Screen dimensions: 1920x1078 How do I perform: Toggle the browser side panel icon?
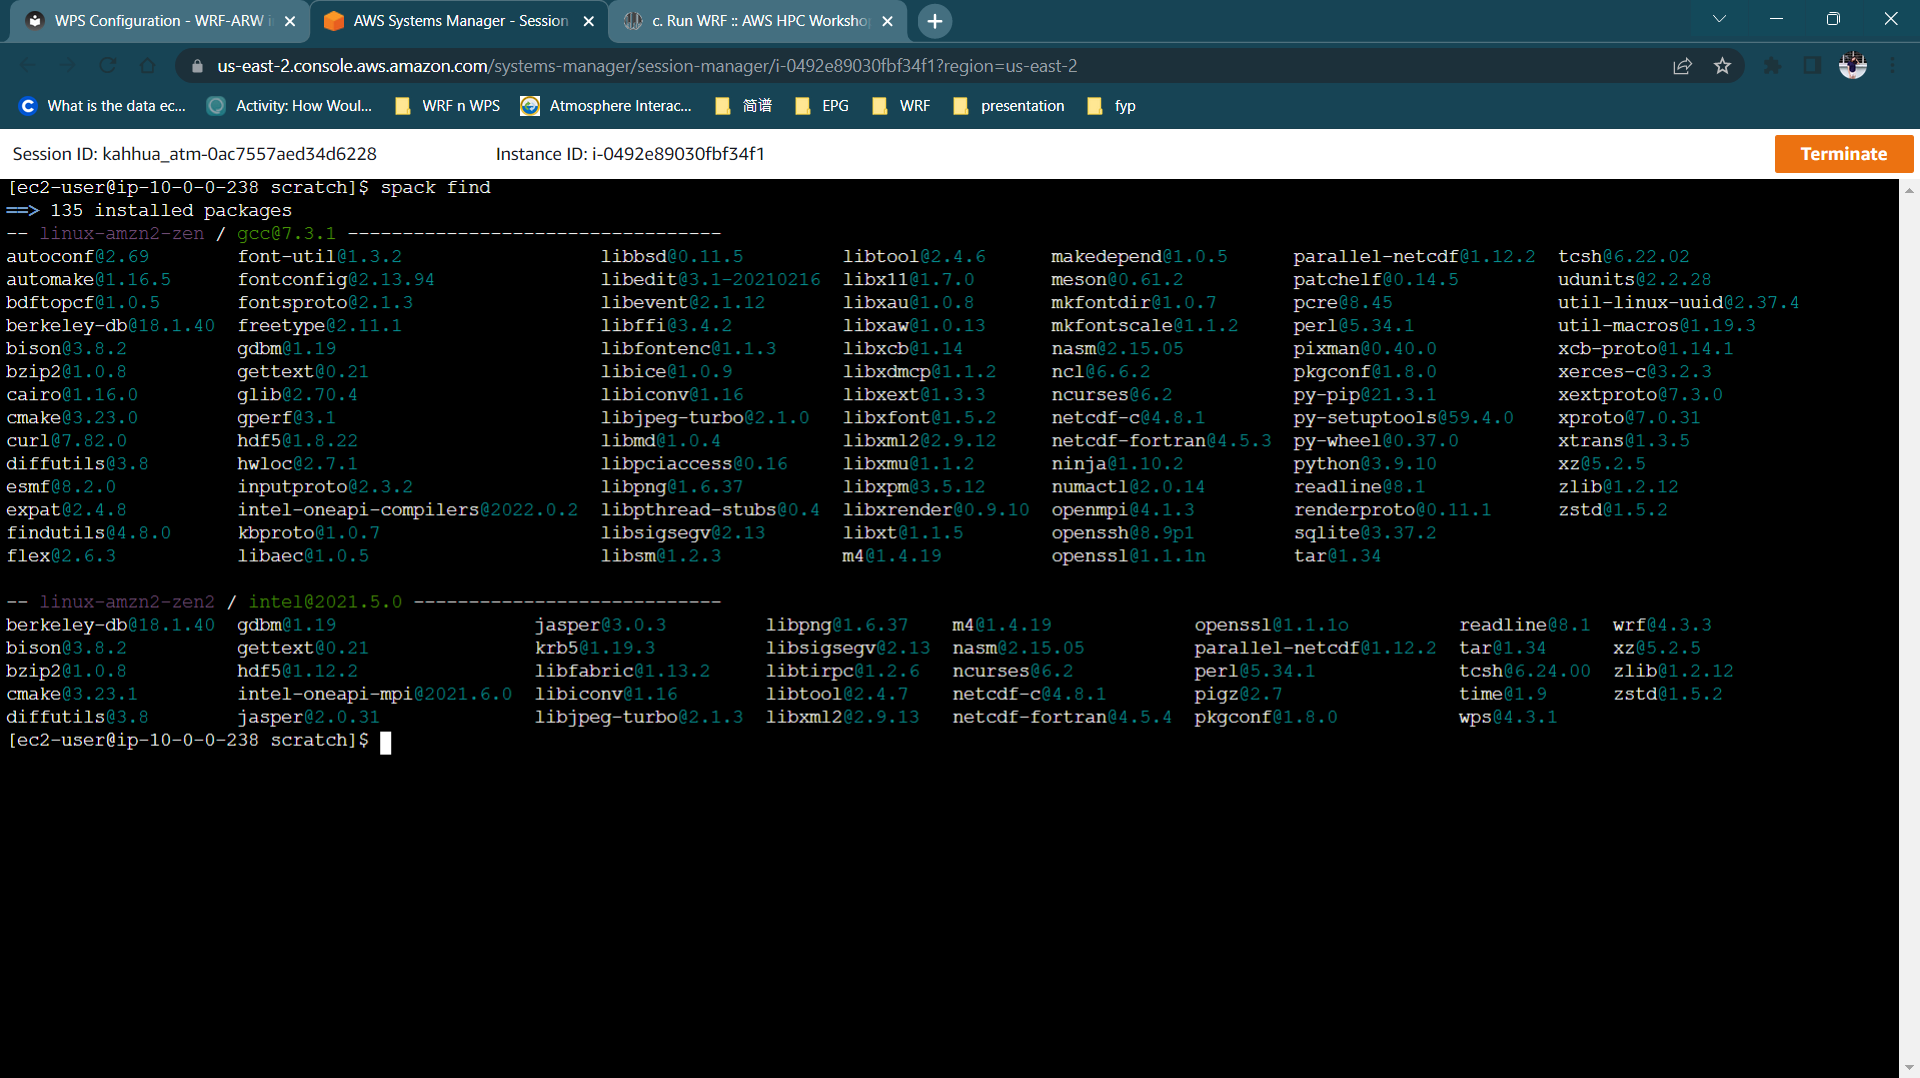pyautogui.click(x=1812, y=66)
